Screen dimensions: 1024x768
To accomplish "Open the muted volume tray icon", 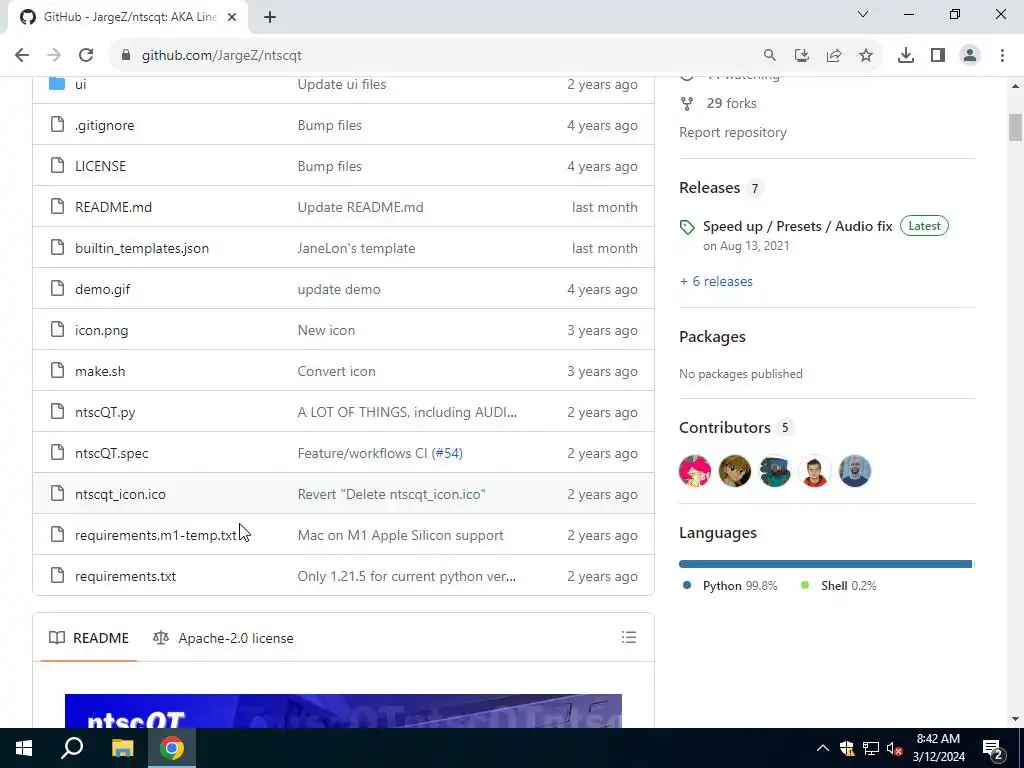I will (x=894, y=748).
